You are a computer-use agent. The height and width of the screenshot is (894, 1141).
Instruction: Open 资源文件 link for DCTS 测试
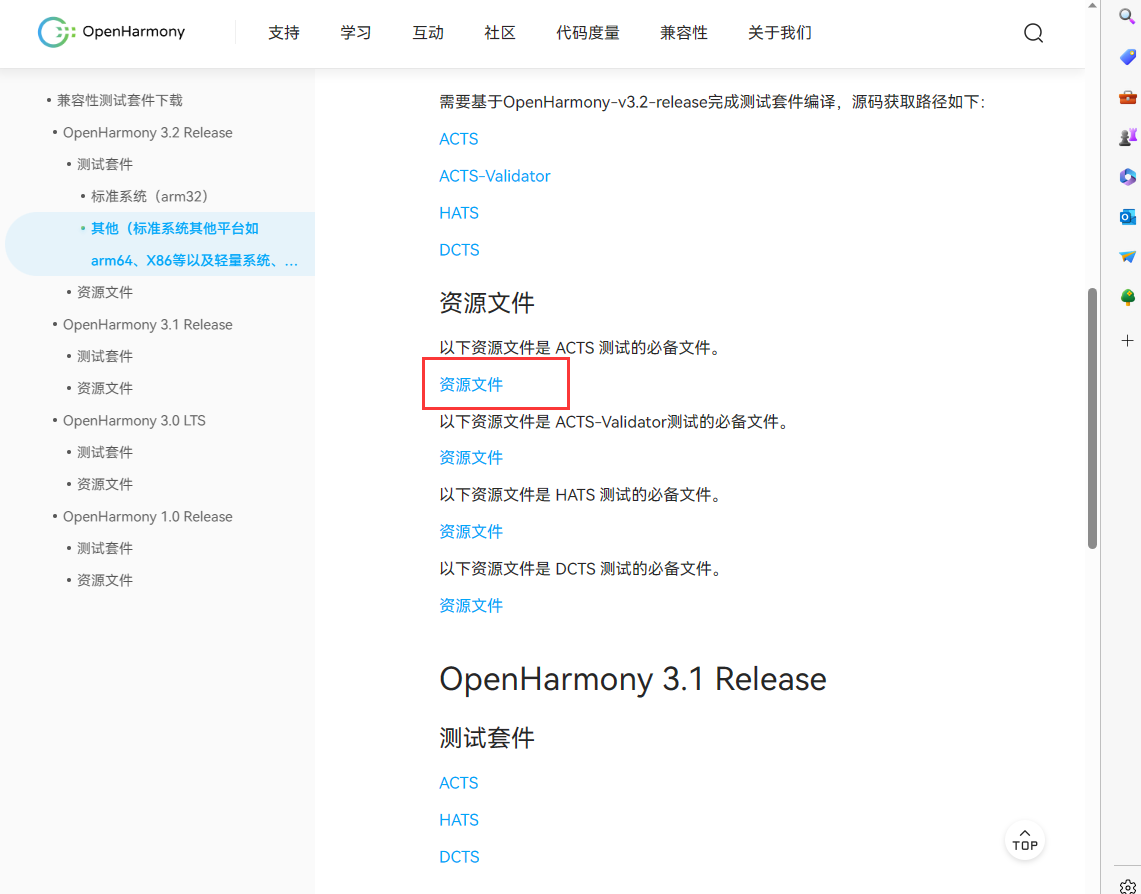[x=471, y=606]
